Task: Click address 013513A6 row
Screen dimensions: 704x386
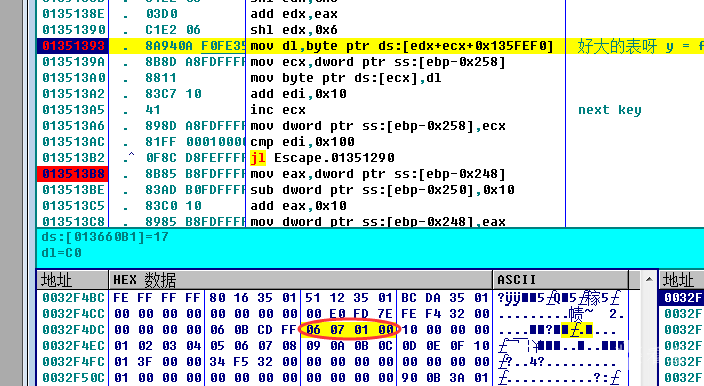Action: coord(73,126)
